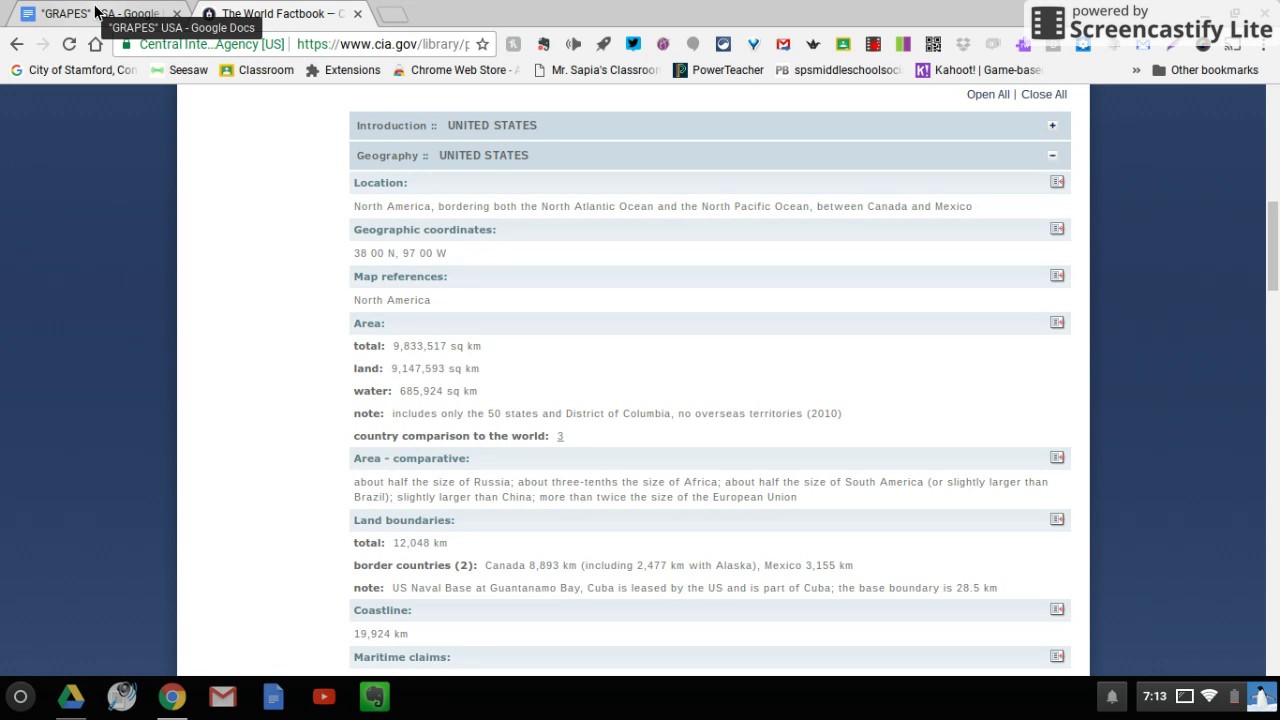The width and height of the screenshot is (1280, 720).
Task: Reload the page in browser toolbar
Action: pos(69,44)
